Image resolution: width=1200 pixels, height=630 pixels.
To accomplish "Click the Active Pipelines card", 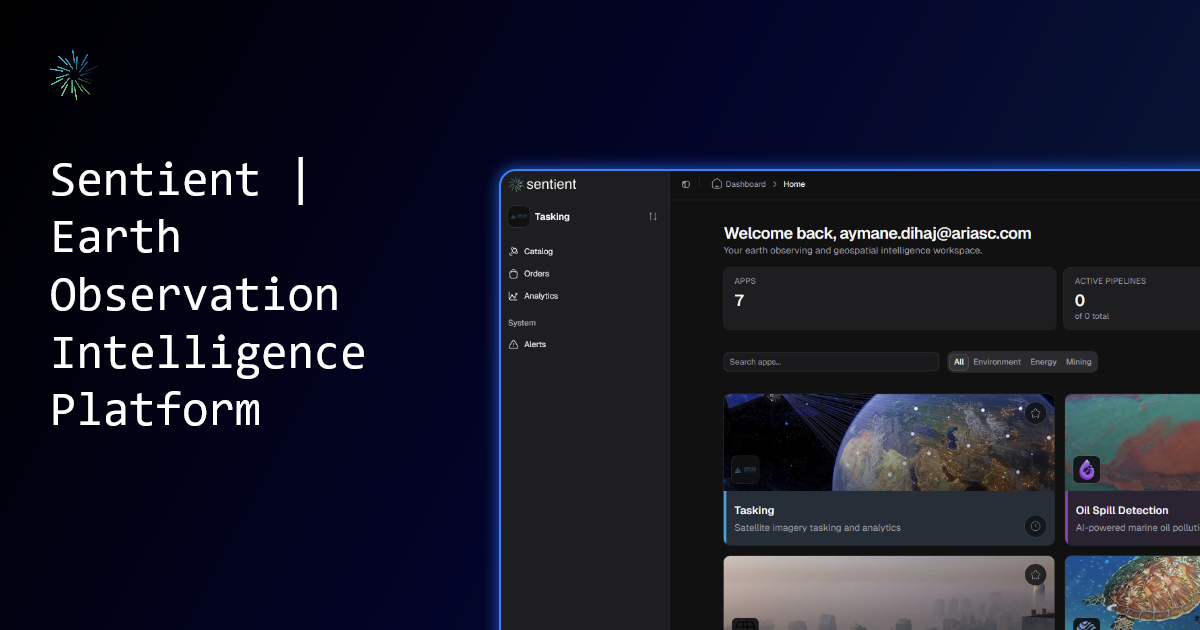I will pyautogui.click(x=1131, y=298).
